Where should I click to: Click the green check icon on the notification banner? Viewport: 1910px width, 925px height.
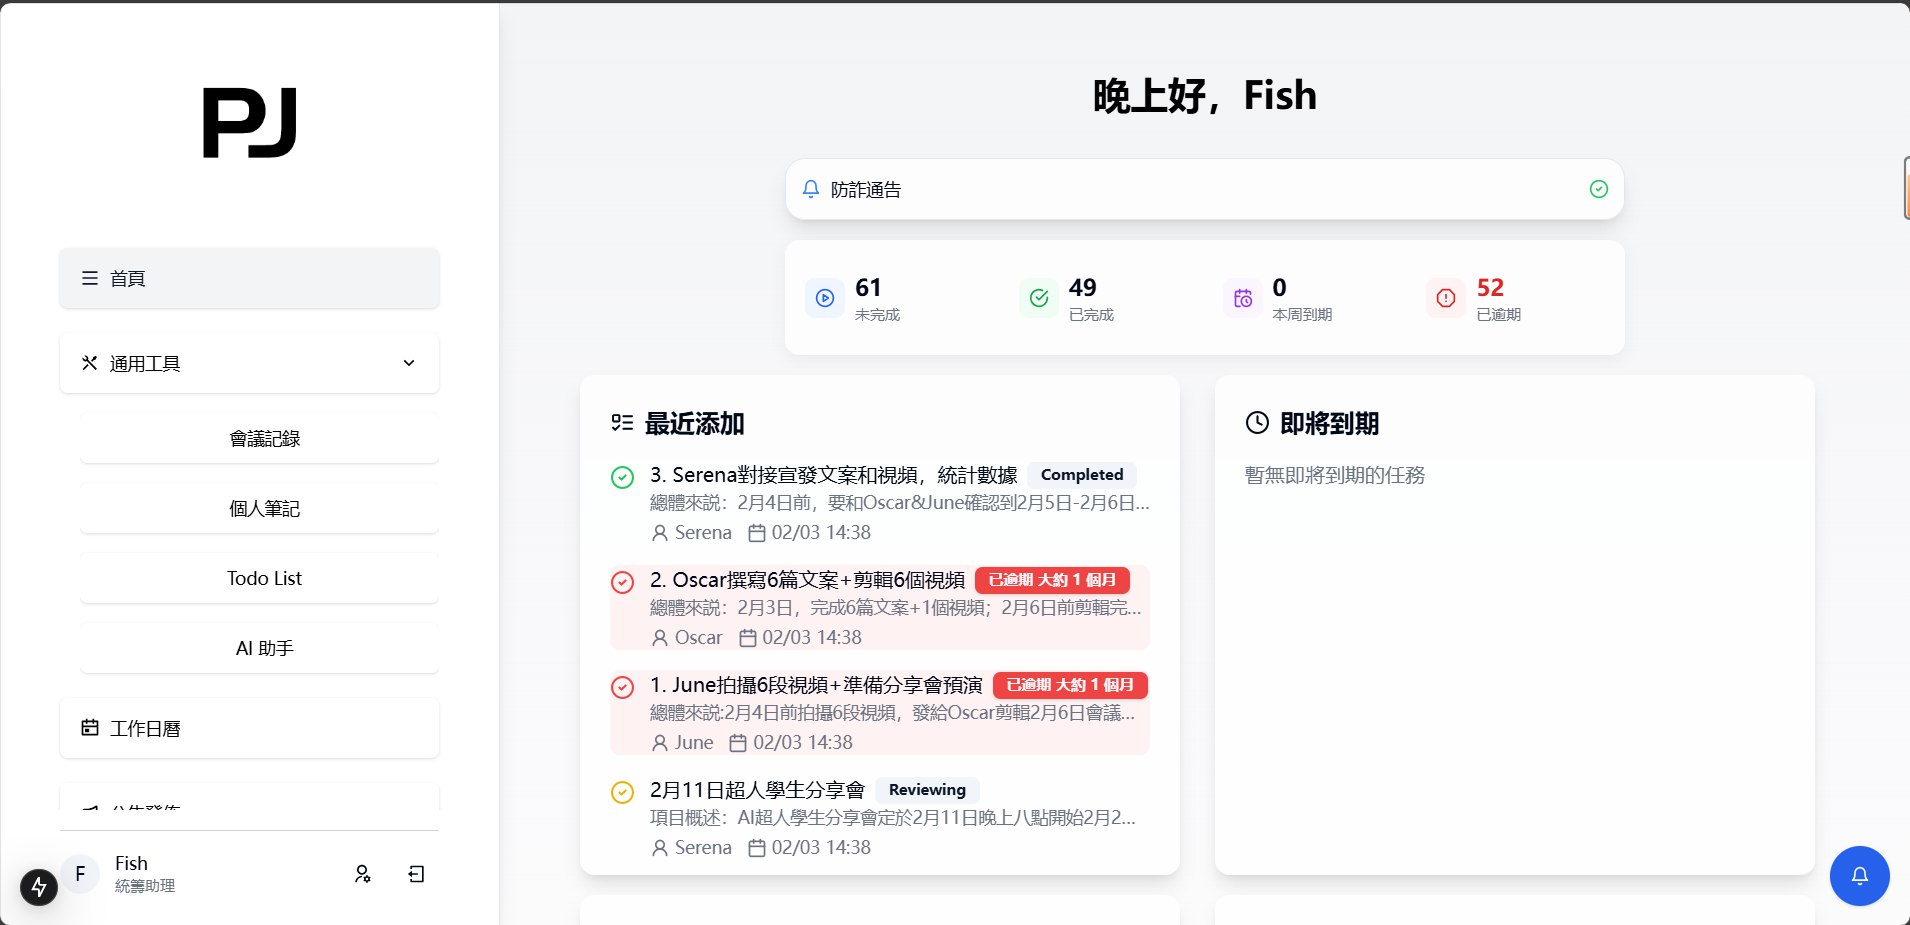pos(1597,188)
